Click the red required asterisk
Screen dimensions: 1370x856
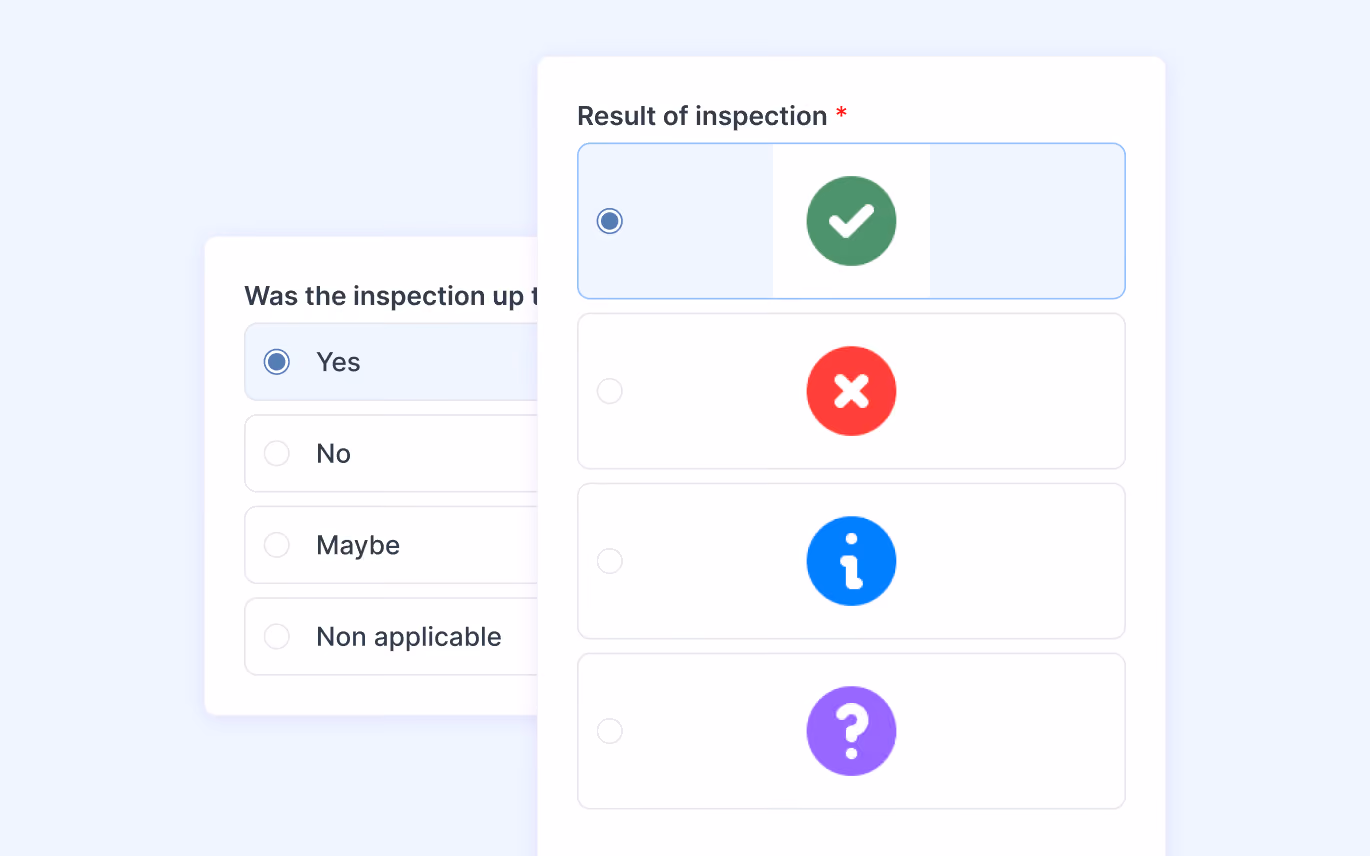[x=841, y=113]
